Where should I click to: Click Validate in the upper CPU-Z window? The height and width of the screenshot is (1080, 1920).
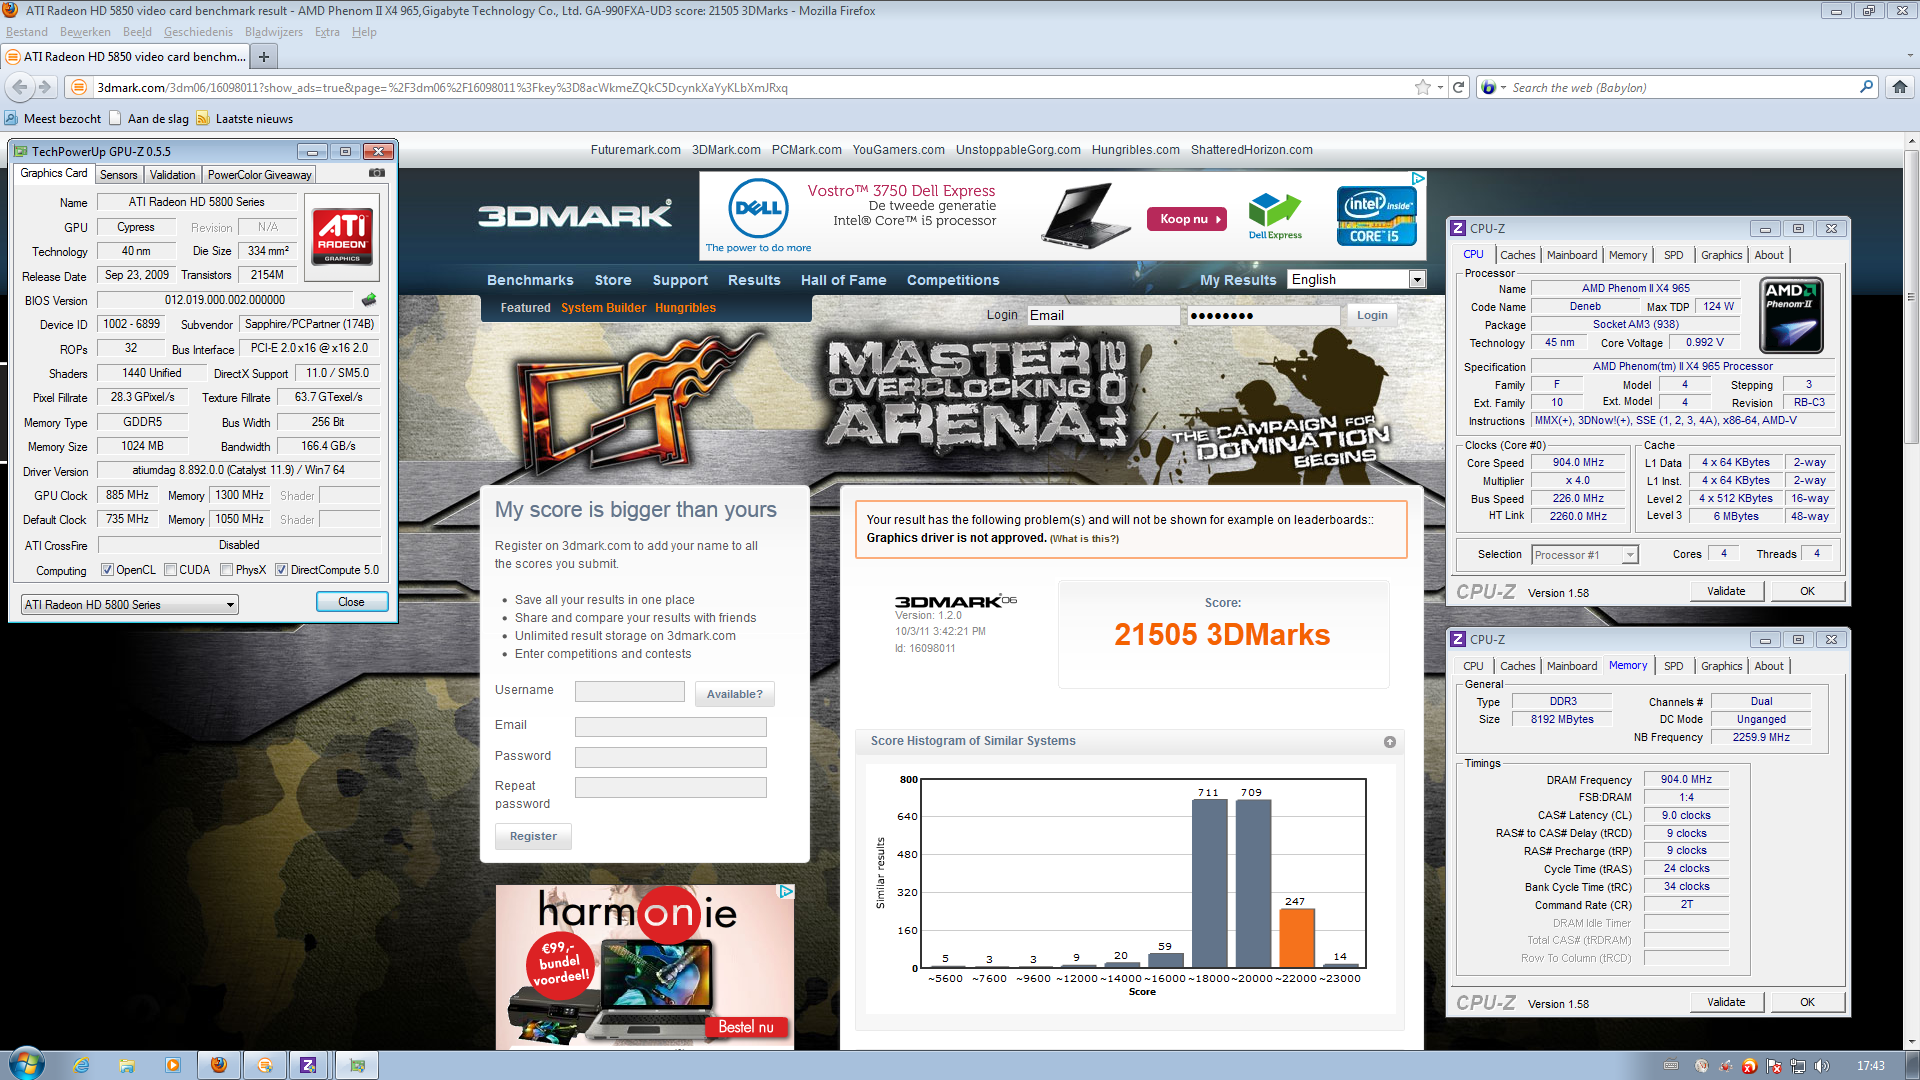pyautogui.click(x=1726, y=591)
